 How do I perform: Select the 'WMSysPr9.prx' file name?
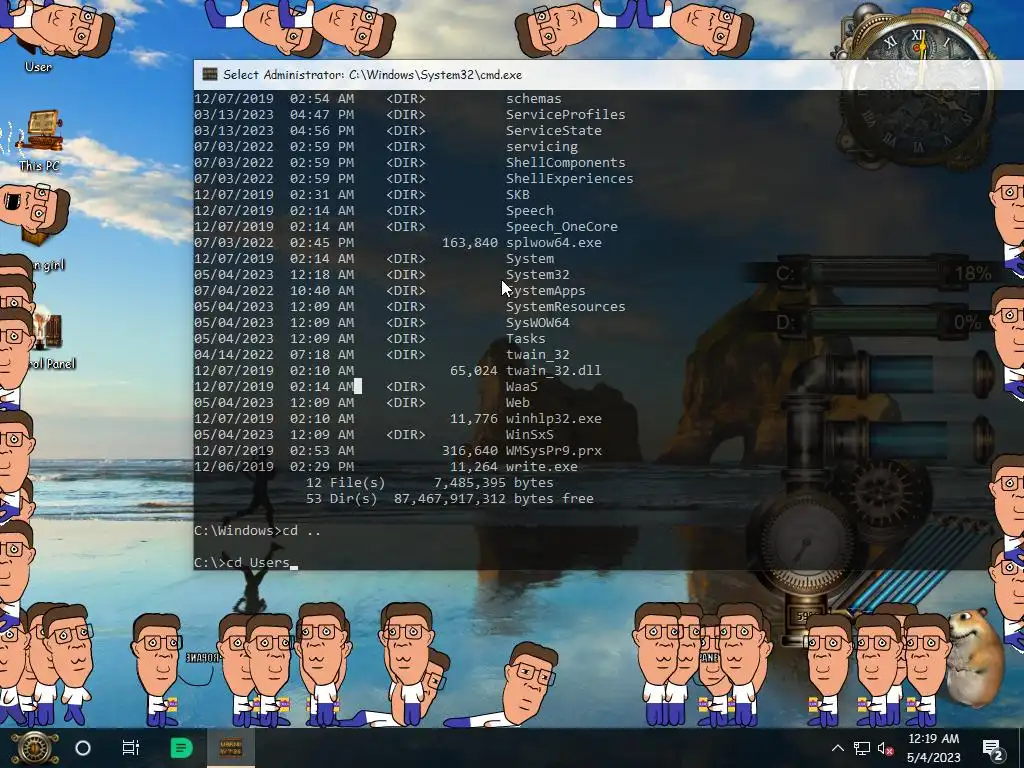(554, 451)
